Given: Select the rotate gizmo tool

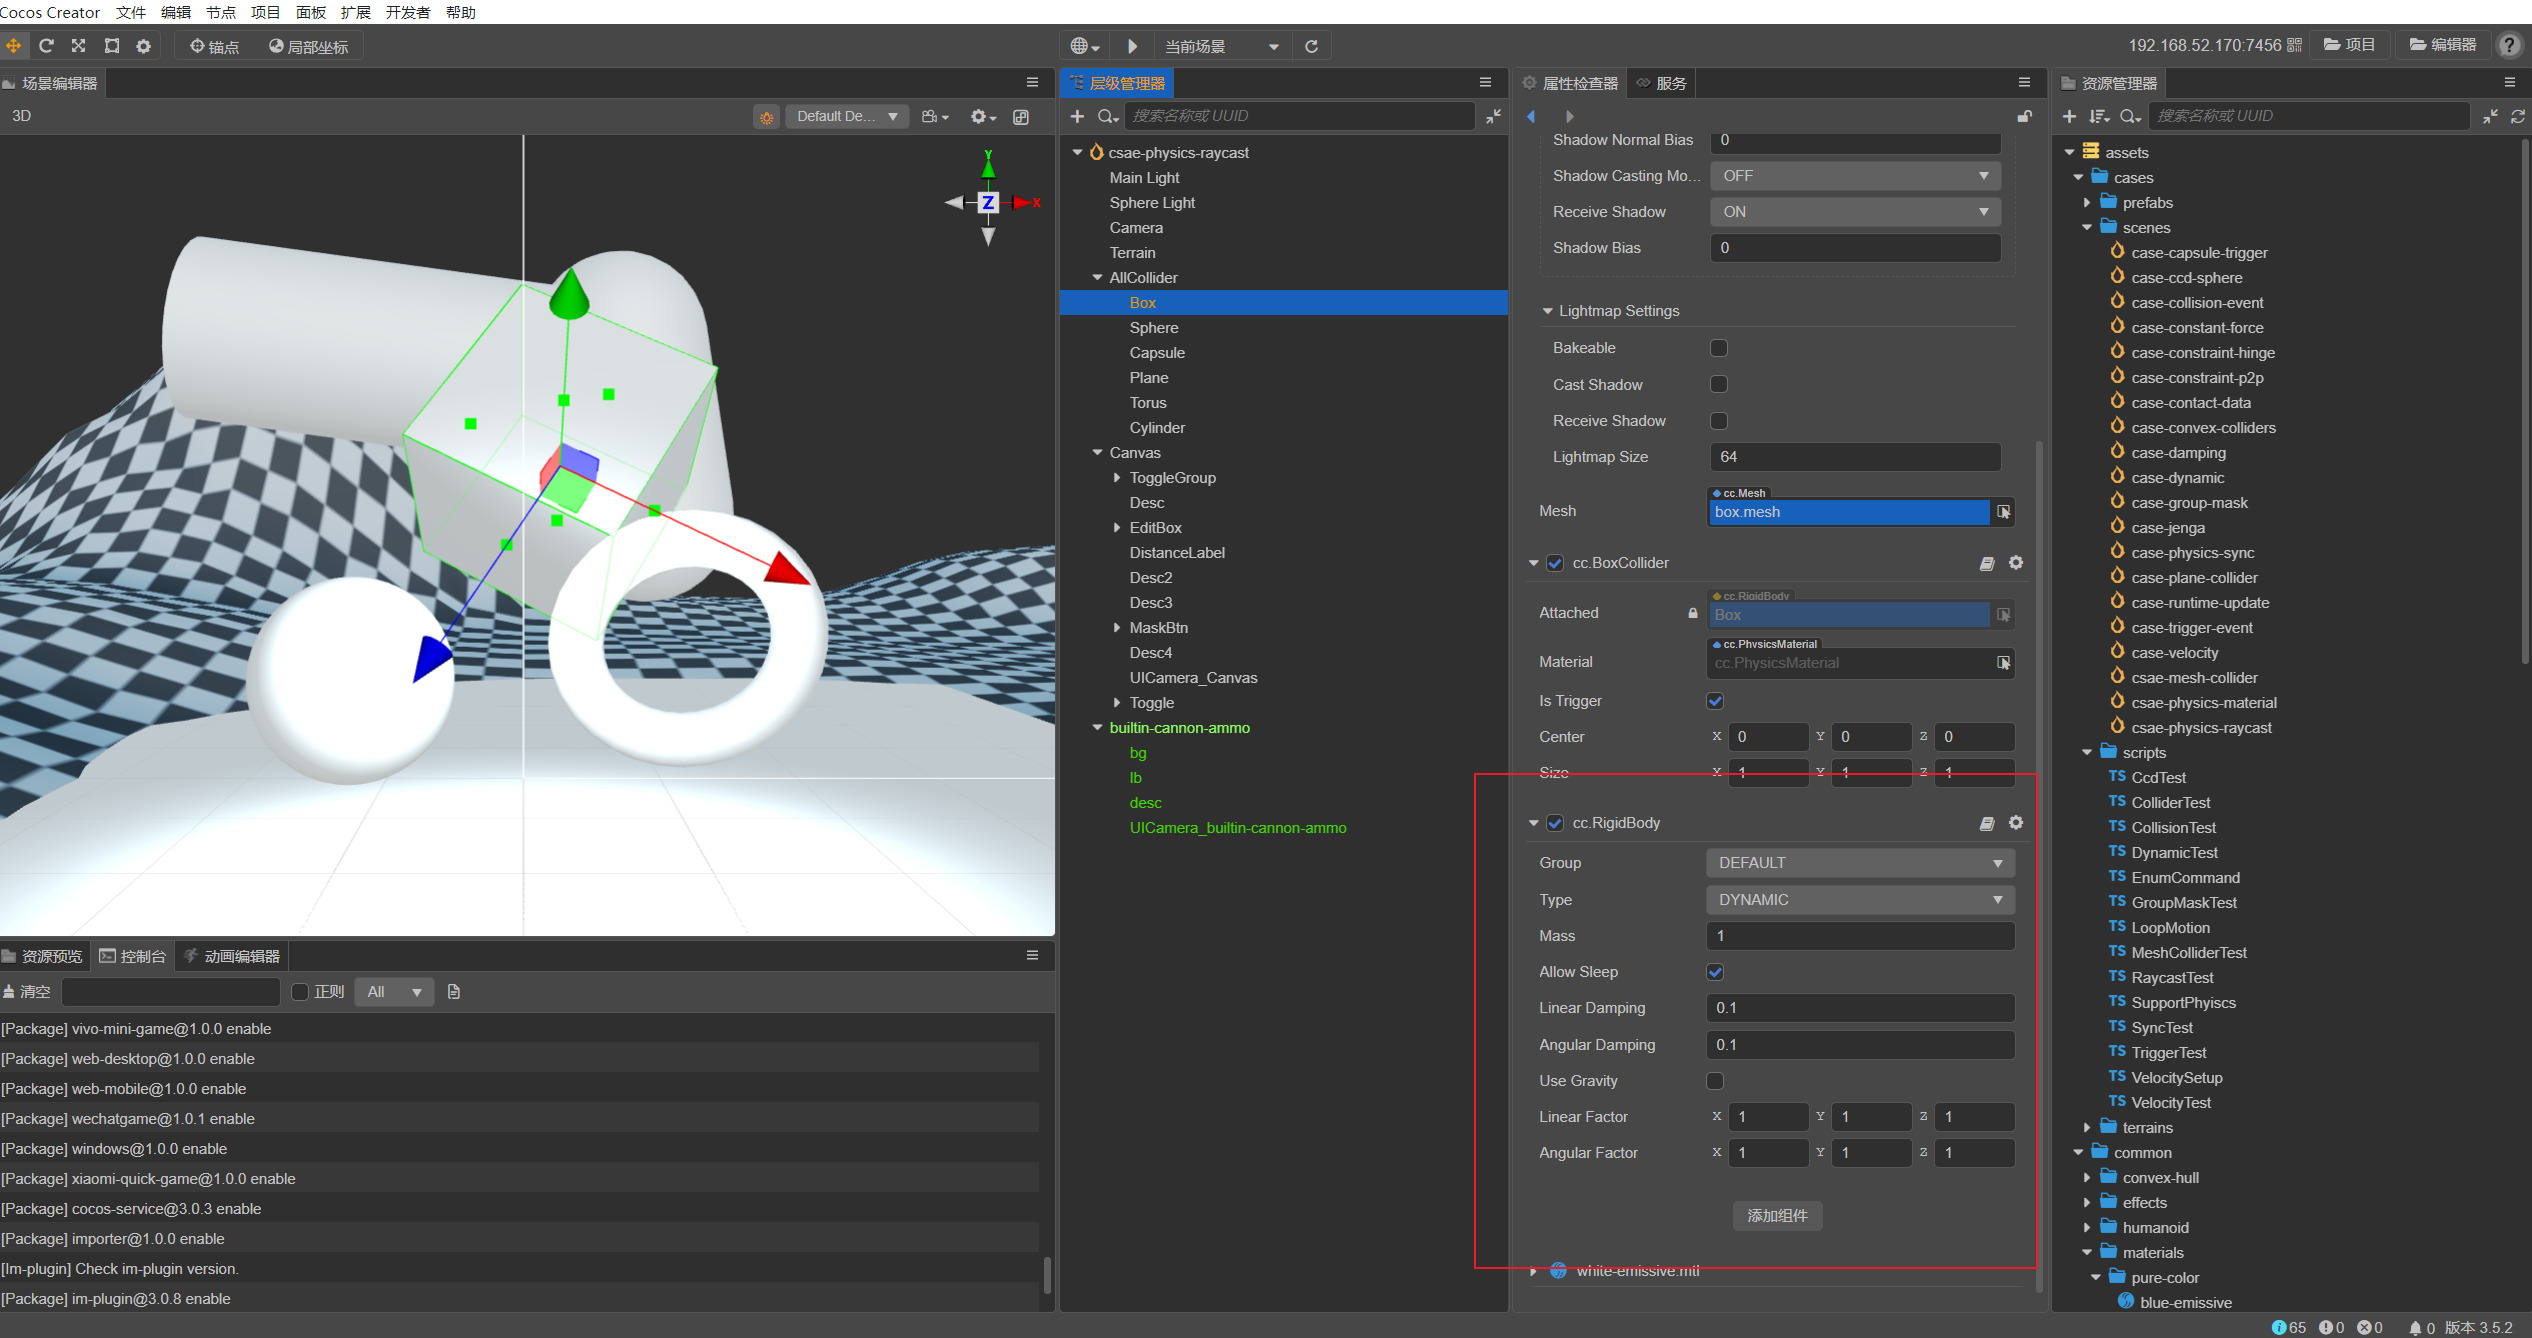Looking at the screenshot, I should tap(46, 46).
